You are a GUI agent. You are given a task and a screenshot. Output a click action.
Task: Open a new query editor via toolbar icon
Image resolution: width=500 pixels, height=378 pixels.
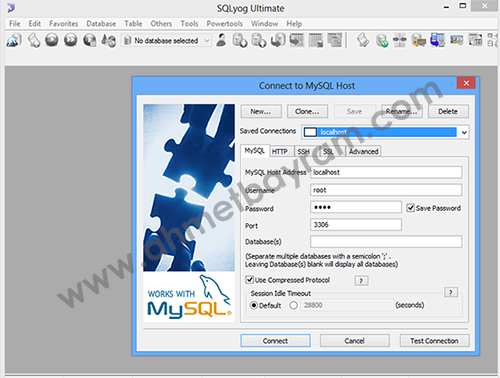pos(34,41)
